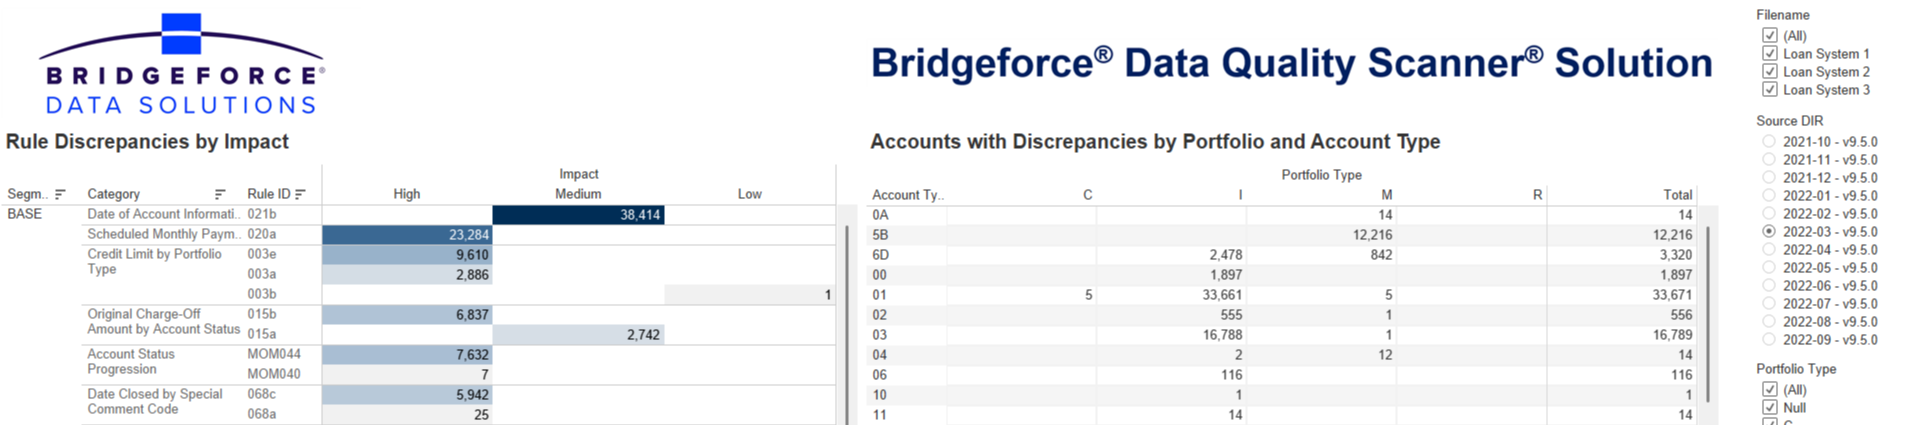1910x425 pixels.
Task: Click the High impact column header
Action: pyautogui.click(x=407, y=194)
